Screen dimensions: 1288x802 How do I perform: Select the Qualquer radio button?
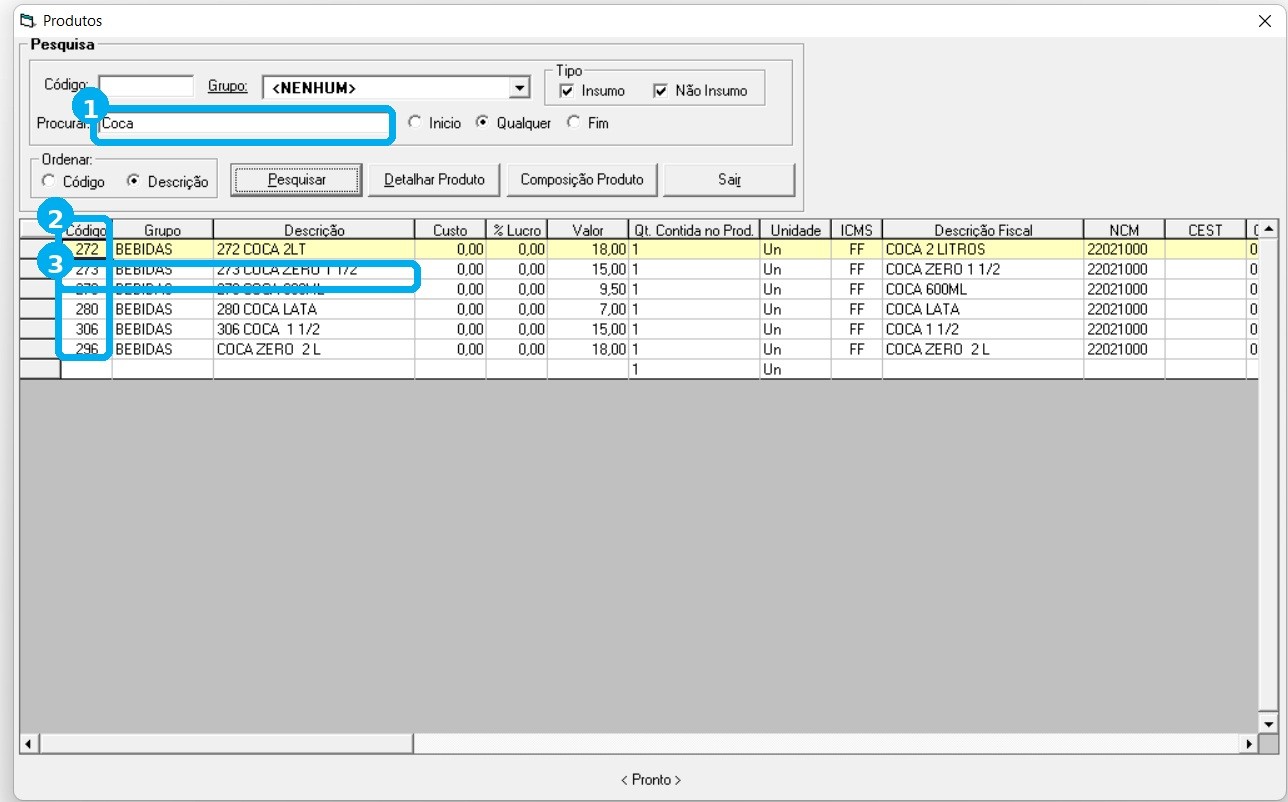(482, 122)
